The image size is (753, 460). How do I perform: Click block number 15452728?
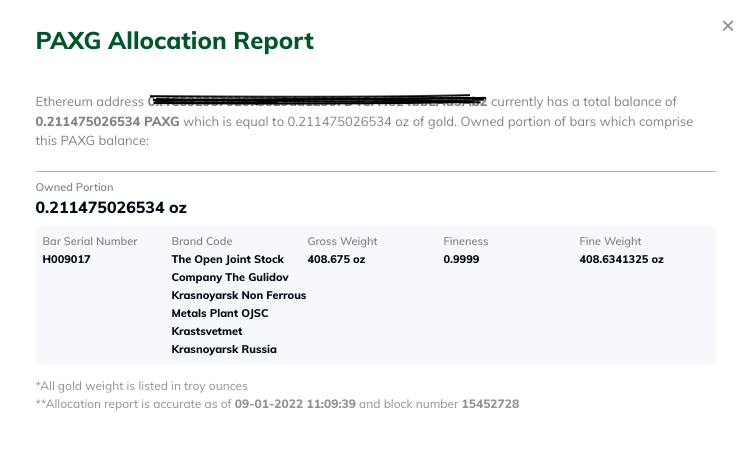[x=490, y=404]
